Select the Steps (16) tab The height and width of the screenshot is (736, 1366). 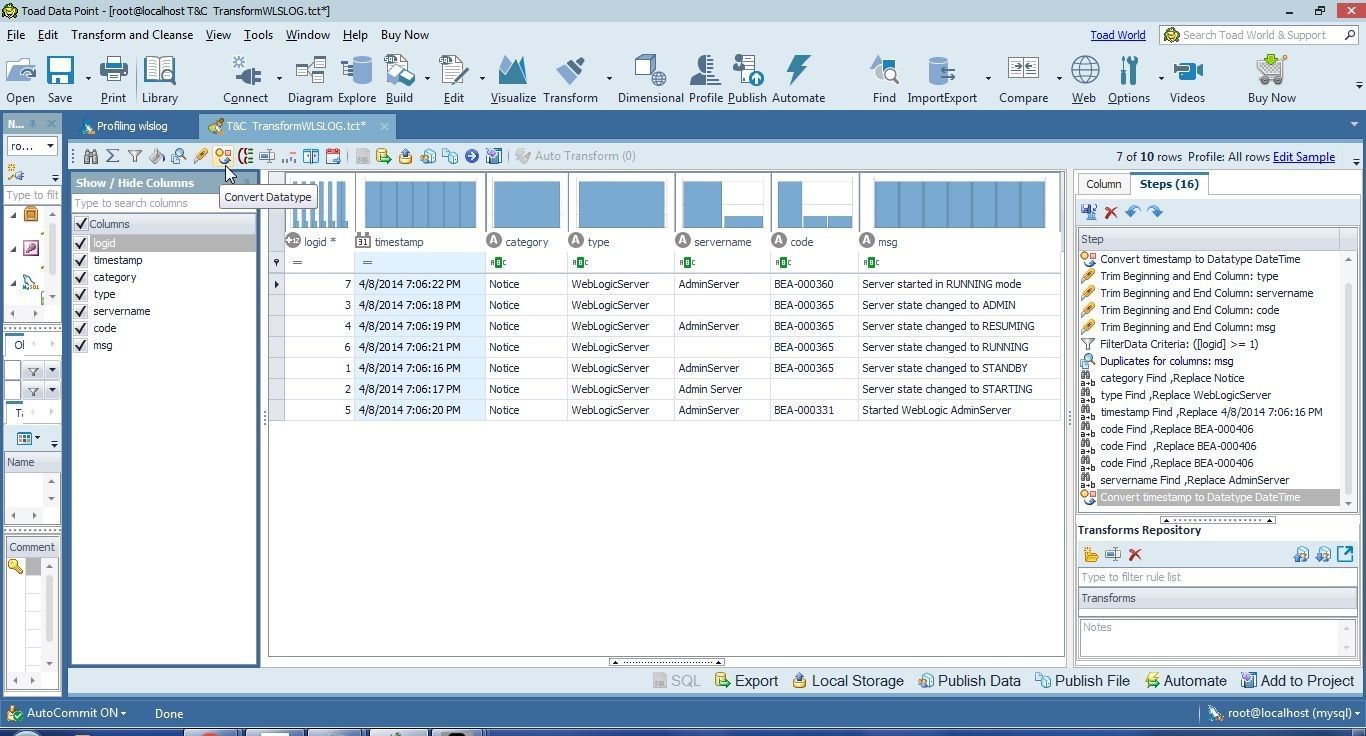(x=1169, y=184)
